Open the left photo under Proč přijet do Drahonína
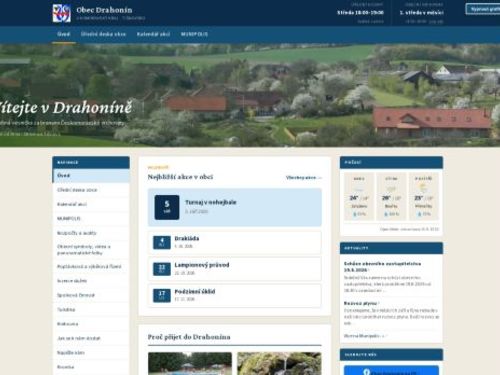 click(x=190, y=363)
